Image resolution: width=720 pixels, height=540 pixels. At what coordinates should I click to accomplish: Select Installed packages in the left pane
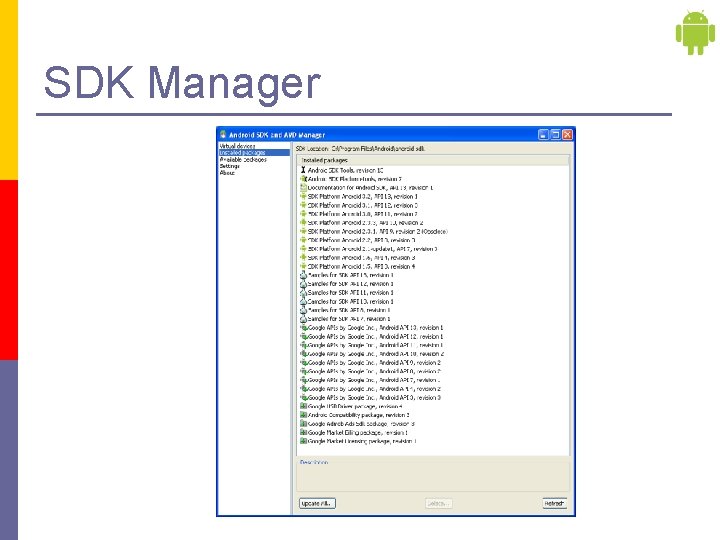tap(254, 152)
